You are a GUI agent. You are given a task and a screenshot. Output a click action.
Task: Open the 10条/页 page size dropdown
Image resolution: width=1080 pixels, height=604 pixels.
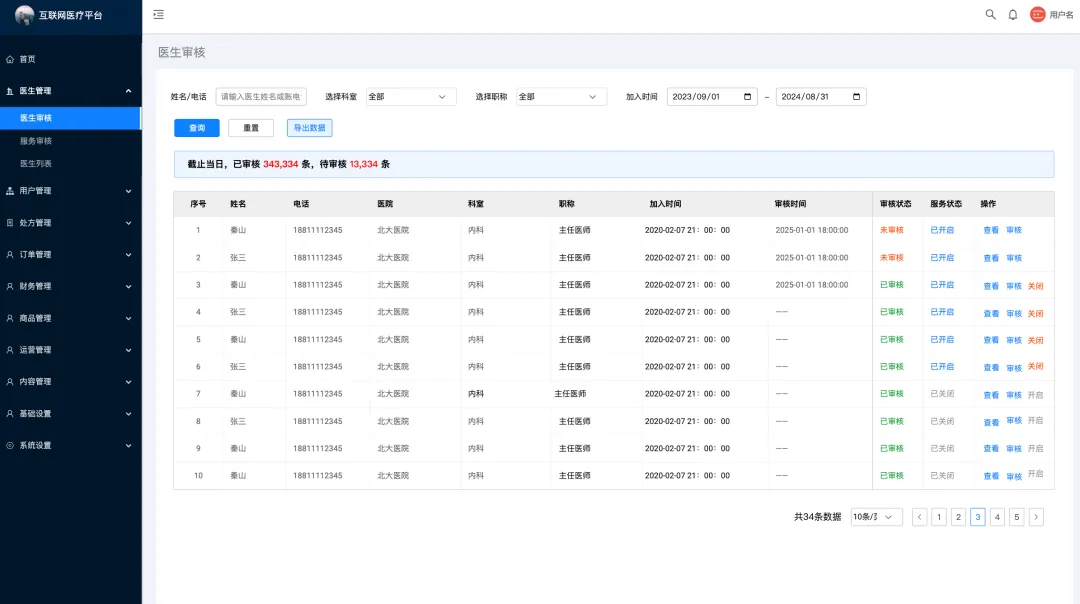click(876, 517)
